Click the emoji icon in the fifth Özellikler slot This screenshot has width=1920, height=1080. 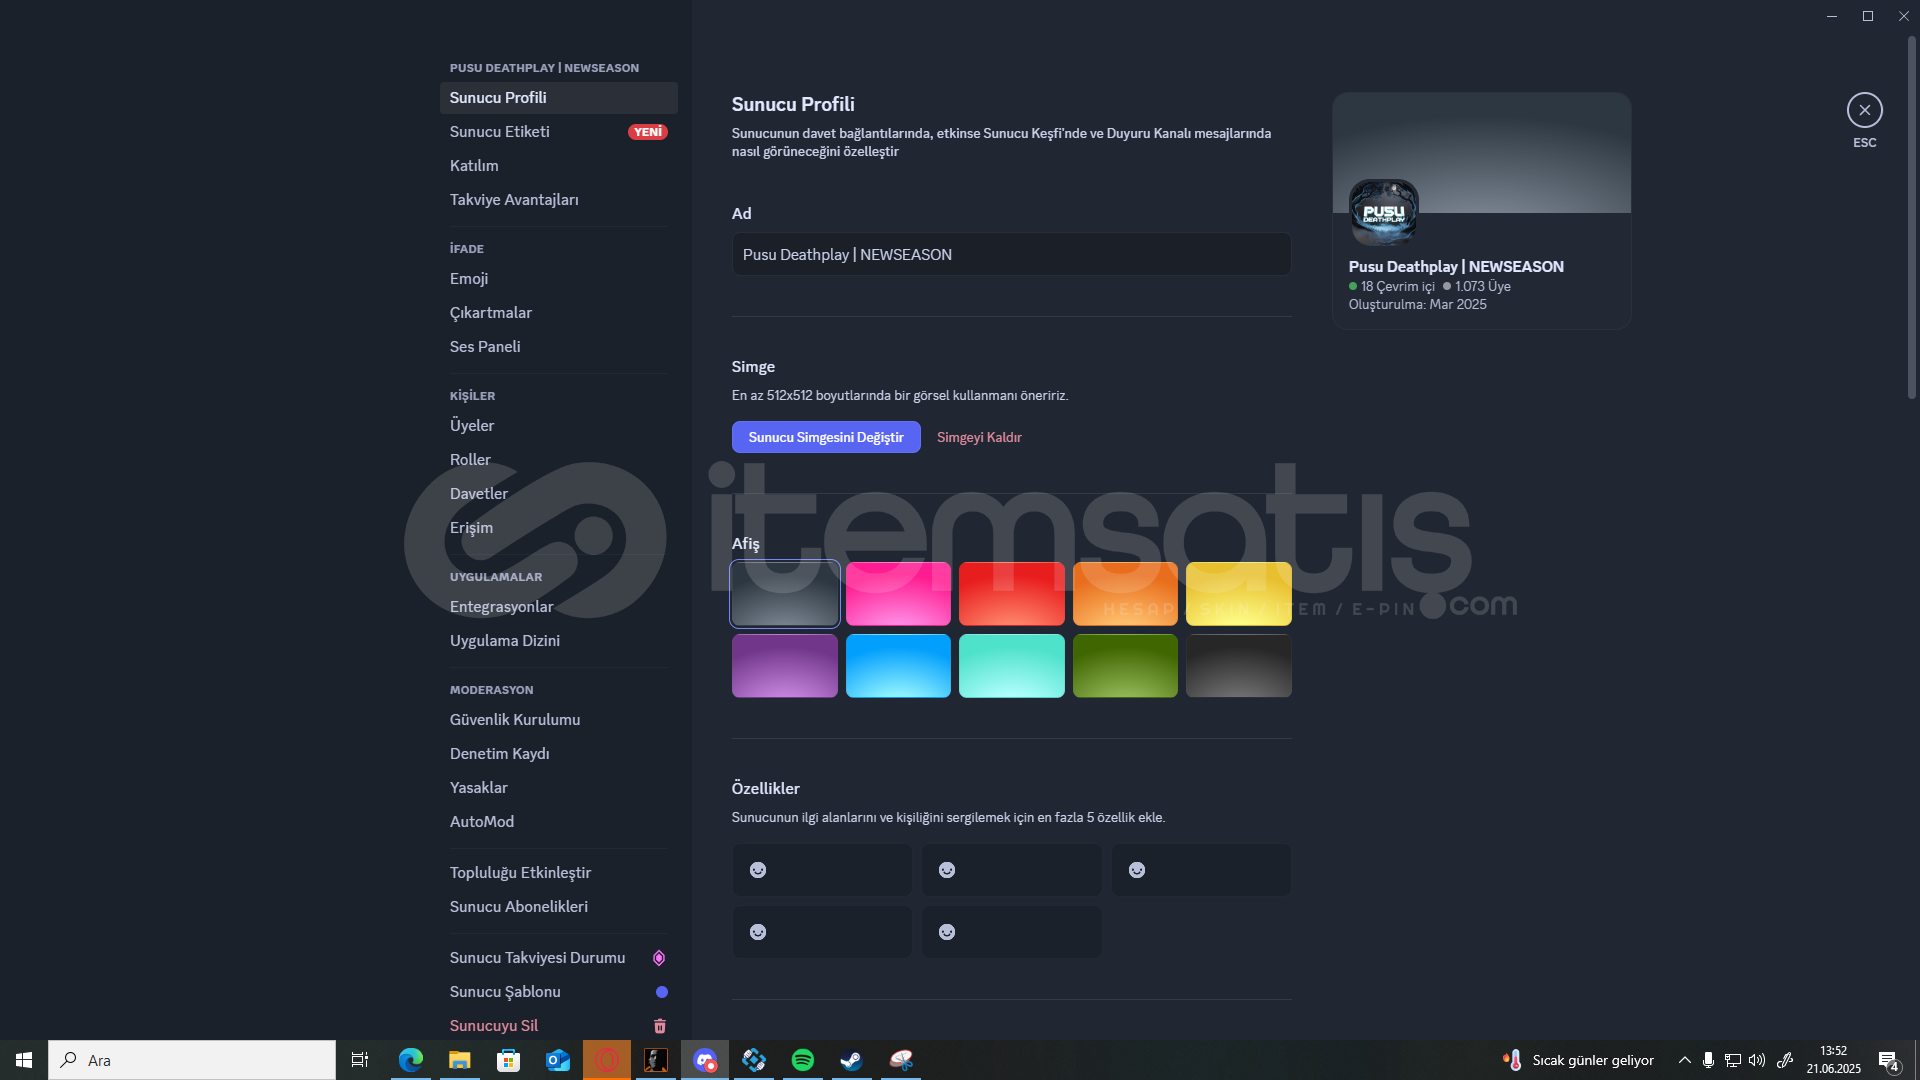pyautogui.click(x=947, y=932)
